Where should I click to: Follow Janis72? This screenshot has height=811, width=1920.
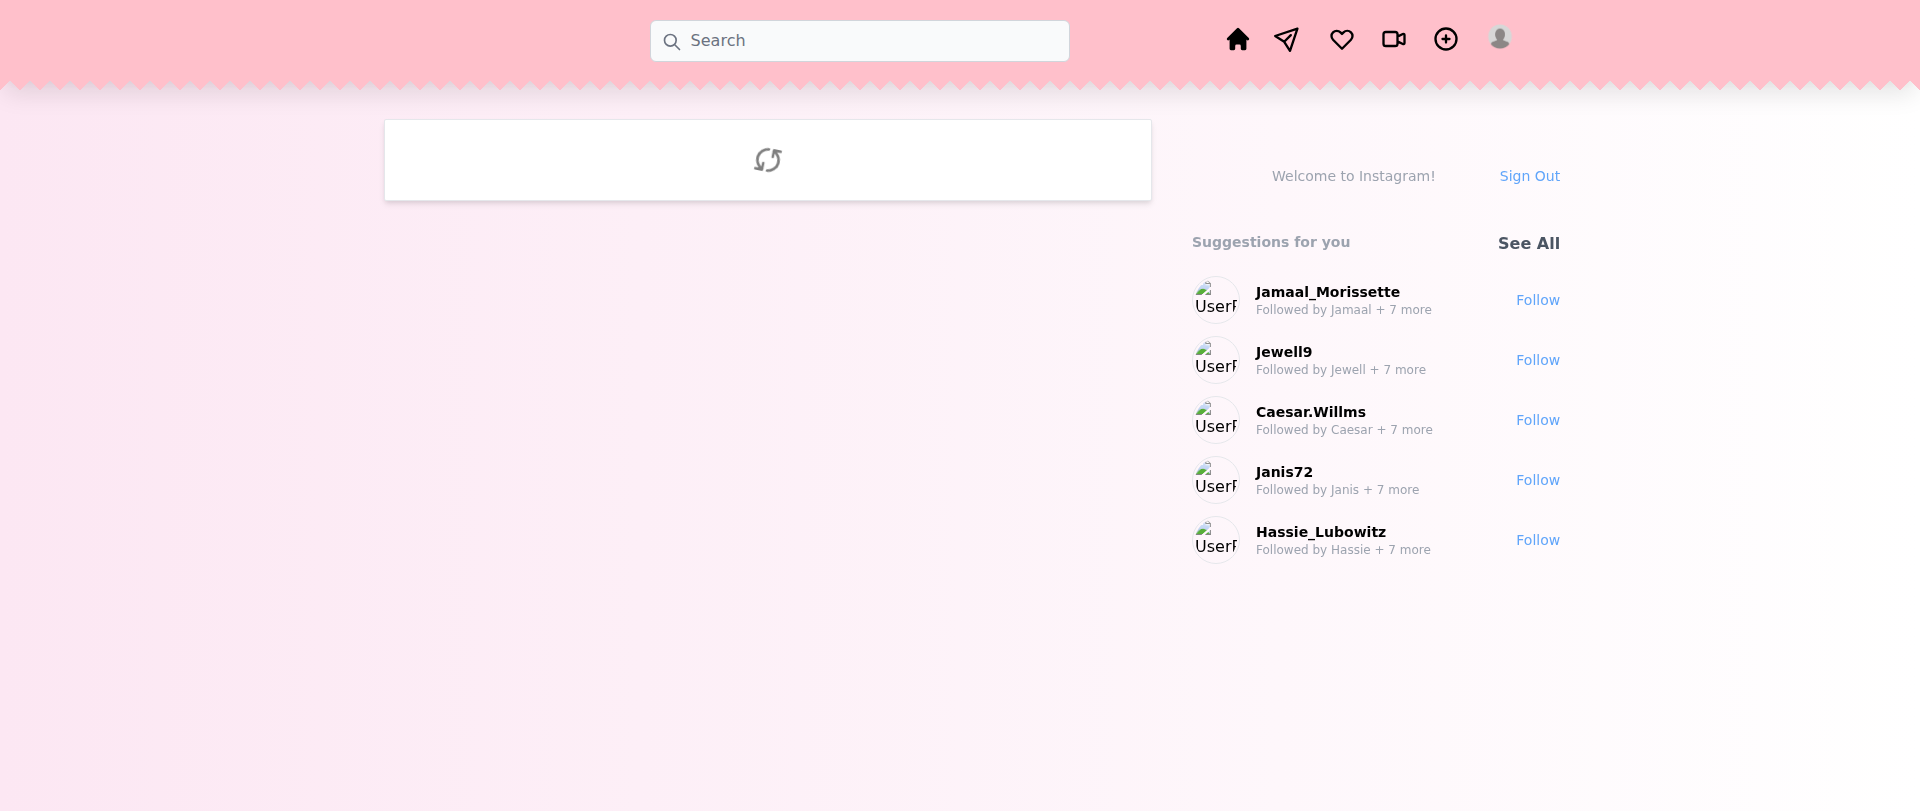coord(1537,480)
